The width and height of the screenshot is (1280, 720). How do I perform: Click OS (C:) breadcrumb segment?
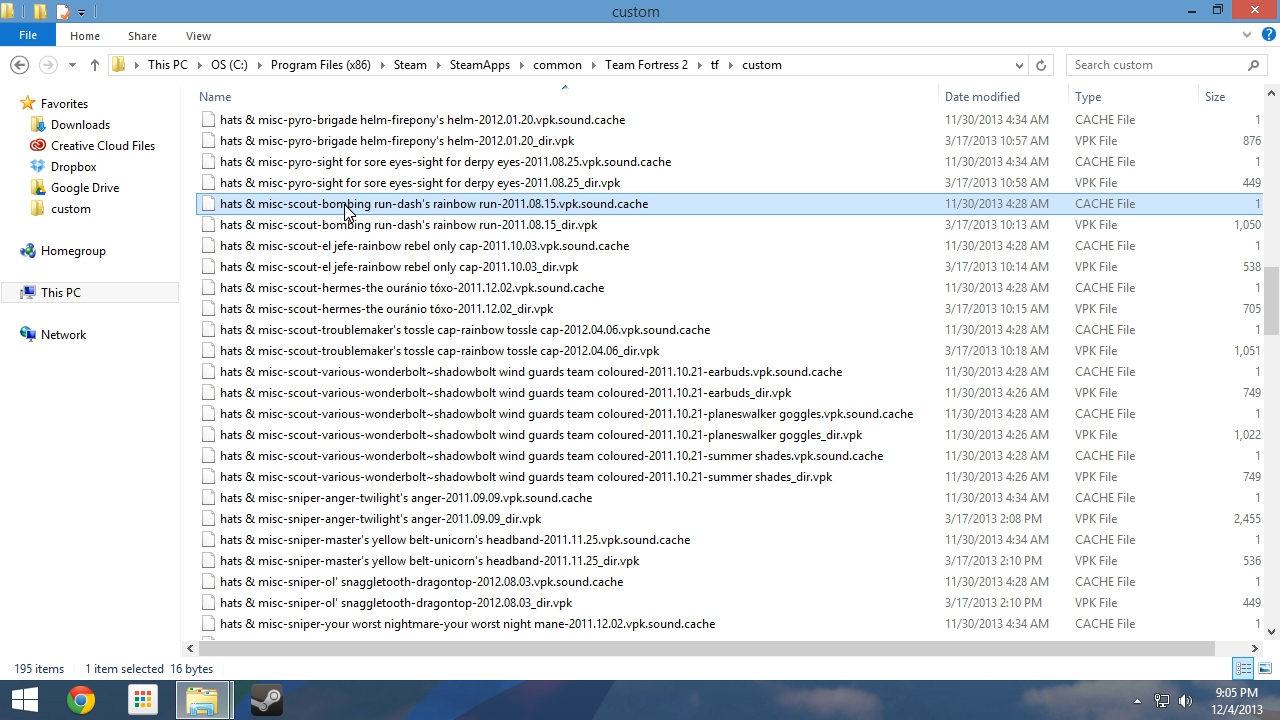click(x=229, y=65)
